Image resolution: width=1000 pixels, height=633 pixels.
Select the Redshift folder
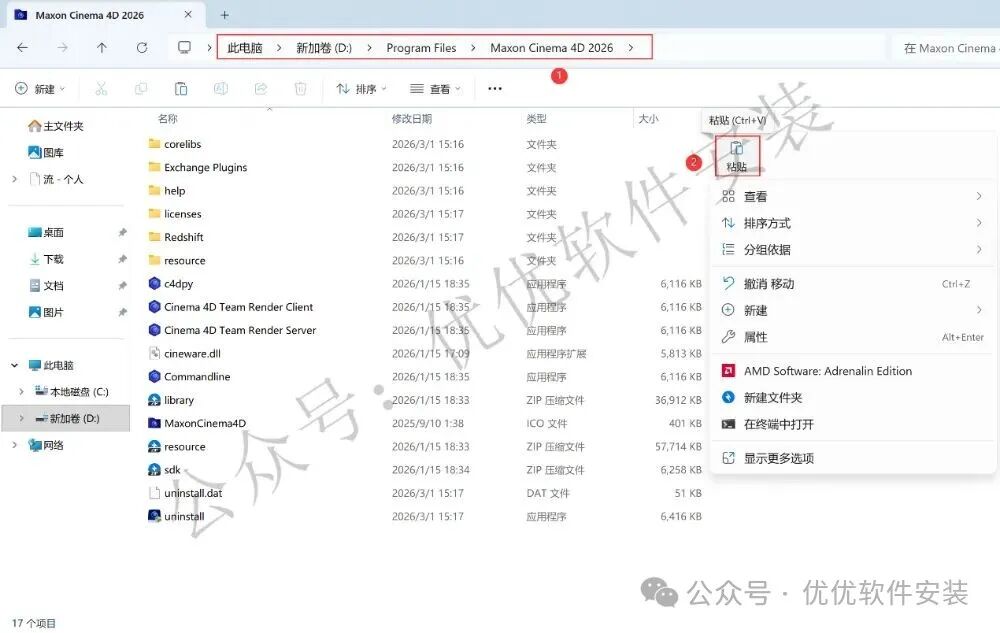[176, 237]
